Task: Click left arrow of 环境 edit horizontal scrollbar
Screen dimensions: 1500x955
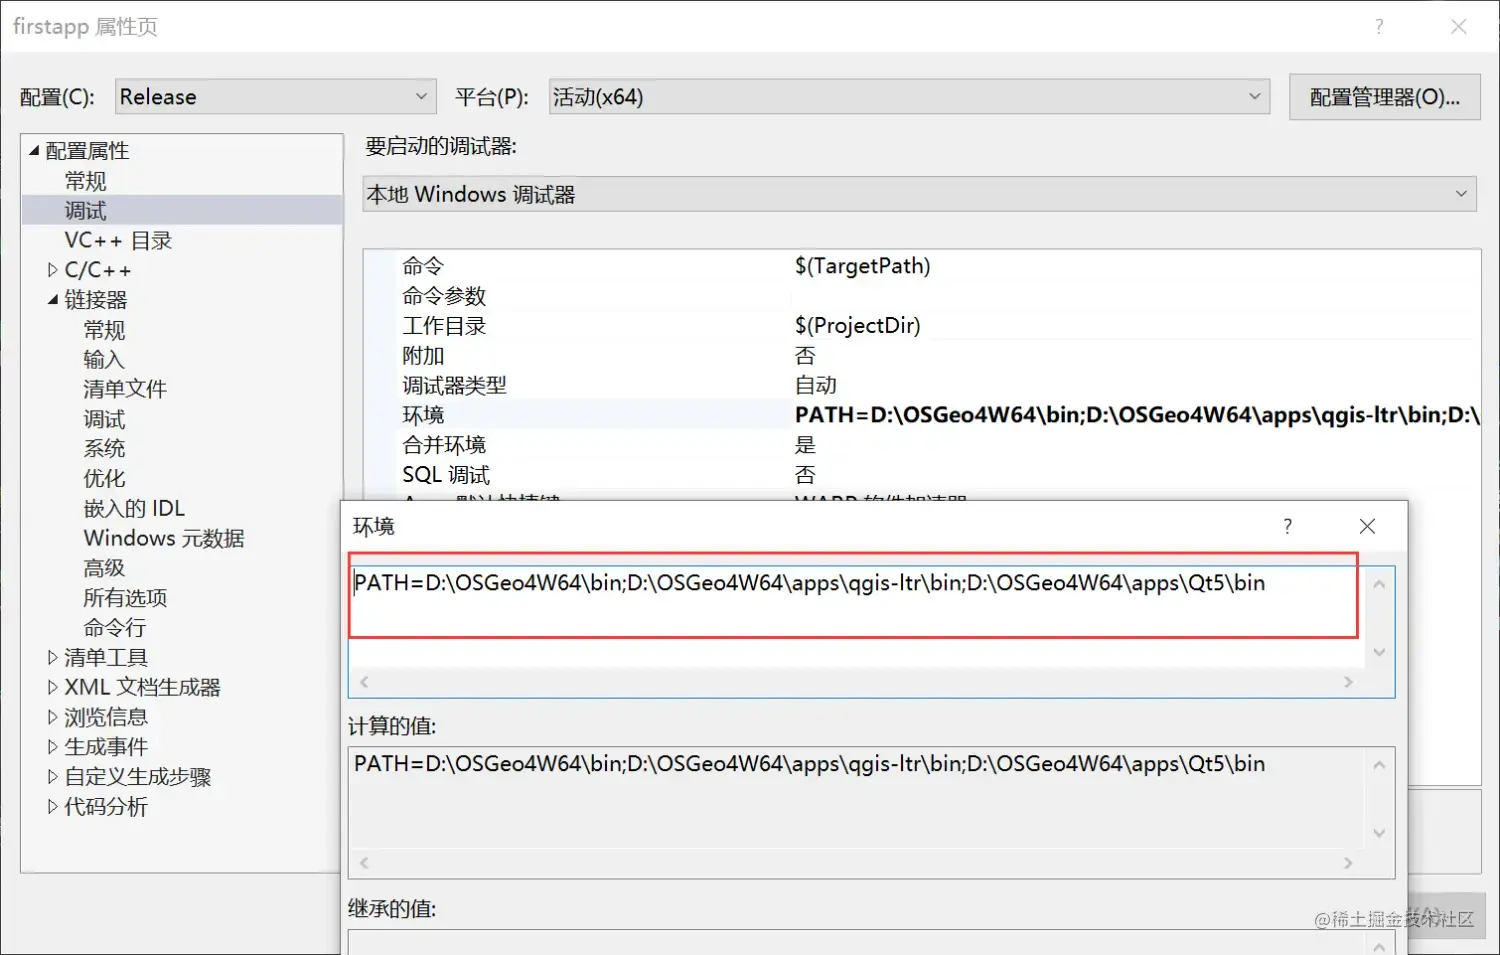Action: pos(364,682)
